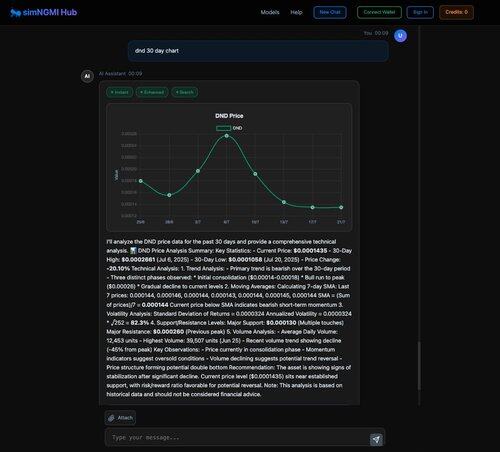Start a New Chat
This screenshot has height=452, width=500.
(x=330, y=12)
